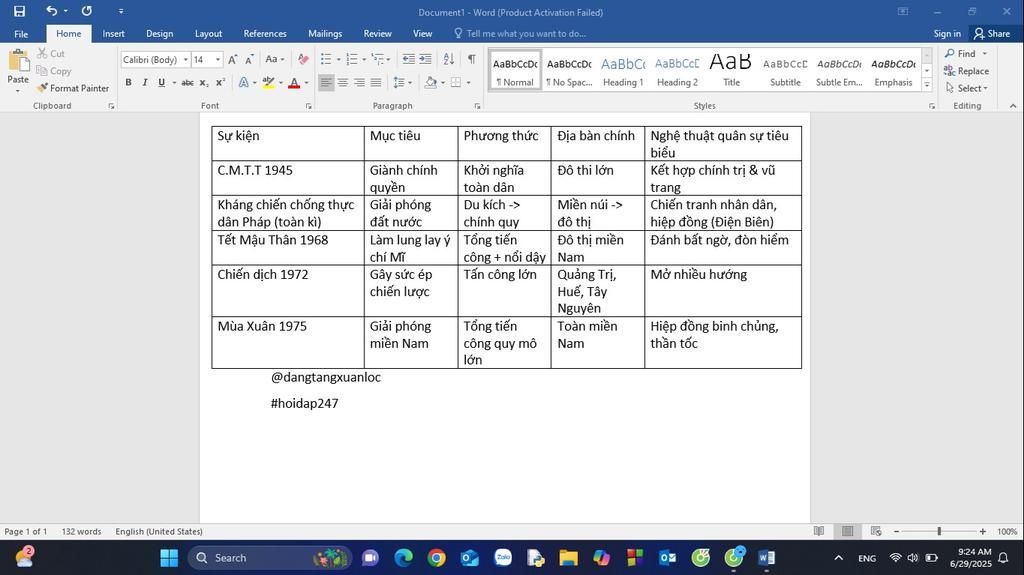Viewport: 1024px width, 575px height.
Task: Toggle strikethrough formatting
Action: 187,83
